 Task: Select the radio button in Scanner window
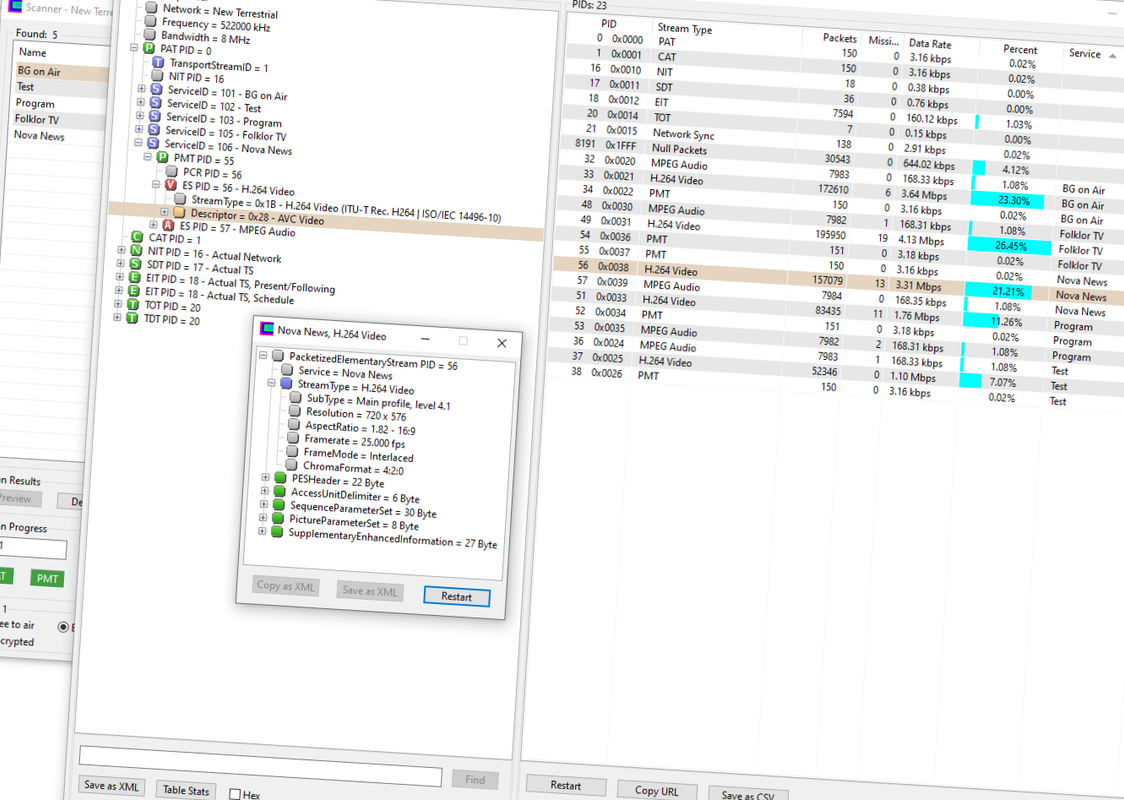pyautogui.click(x=63, y=627)
